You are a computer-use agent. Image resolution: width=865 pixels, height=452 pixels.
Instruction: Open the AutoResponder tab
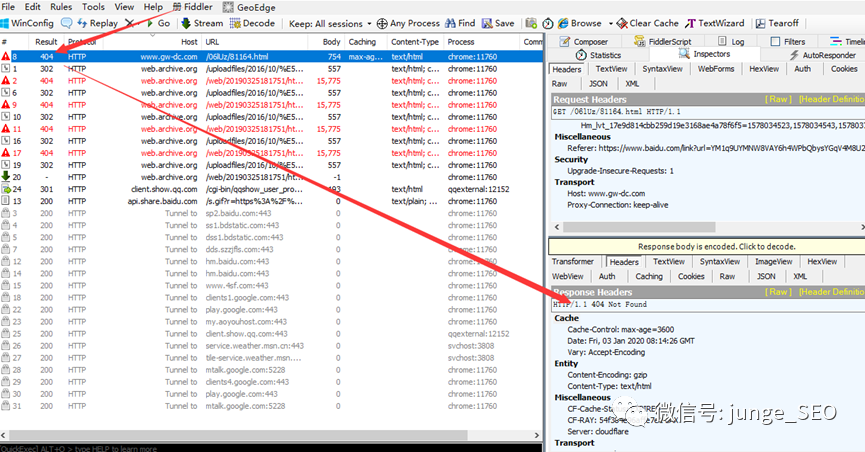click(x=823, y=55)
